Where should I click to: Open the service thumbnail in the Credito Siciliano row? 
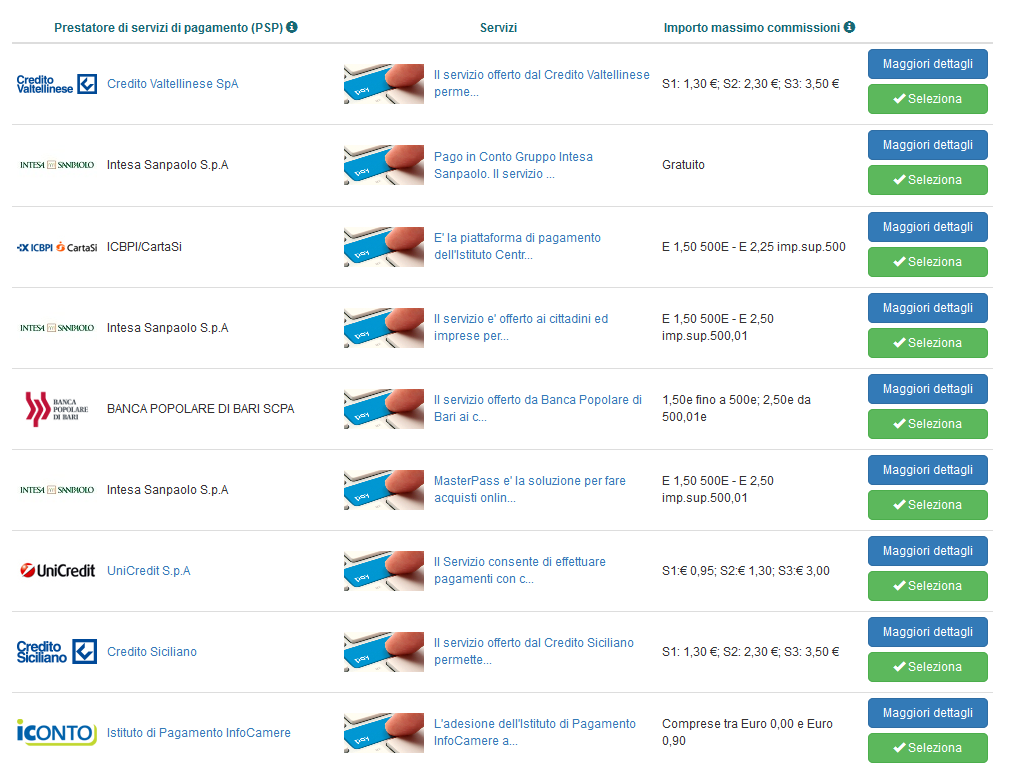point(384,652)
